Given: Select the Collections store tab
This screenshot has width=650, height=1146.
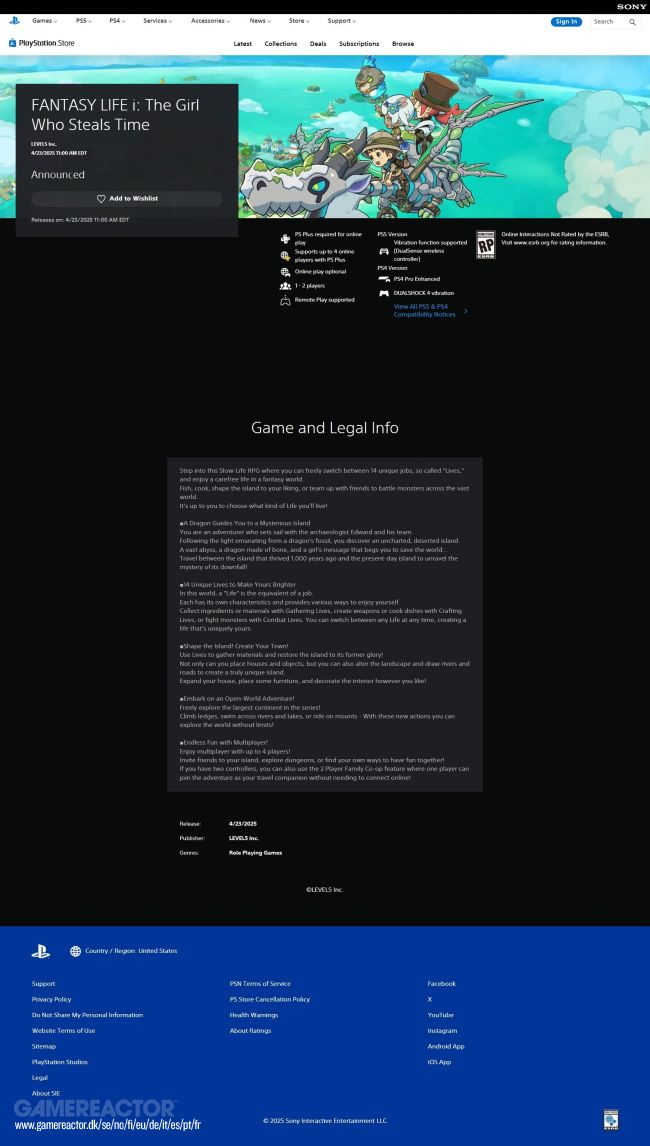Looking at the screenshot, I should [281, 44].
